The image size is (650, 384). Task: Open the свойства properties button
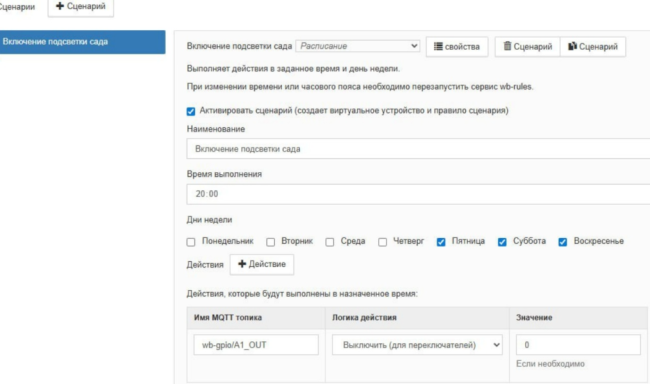click(x=457, y=46)
